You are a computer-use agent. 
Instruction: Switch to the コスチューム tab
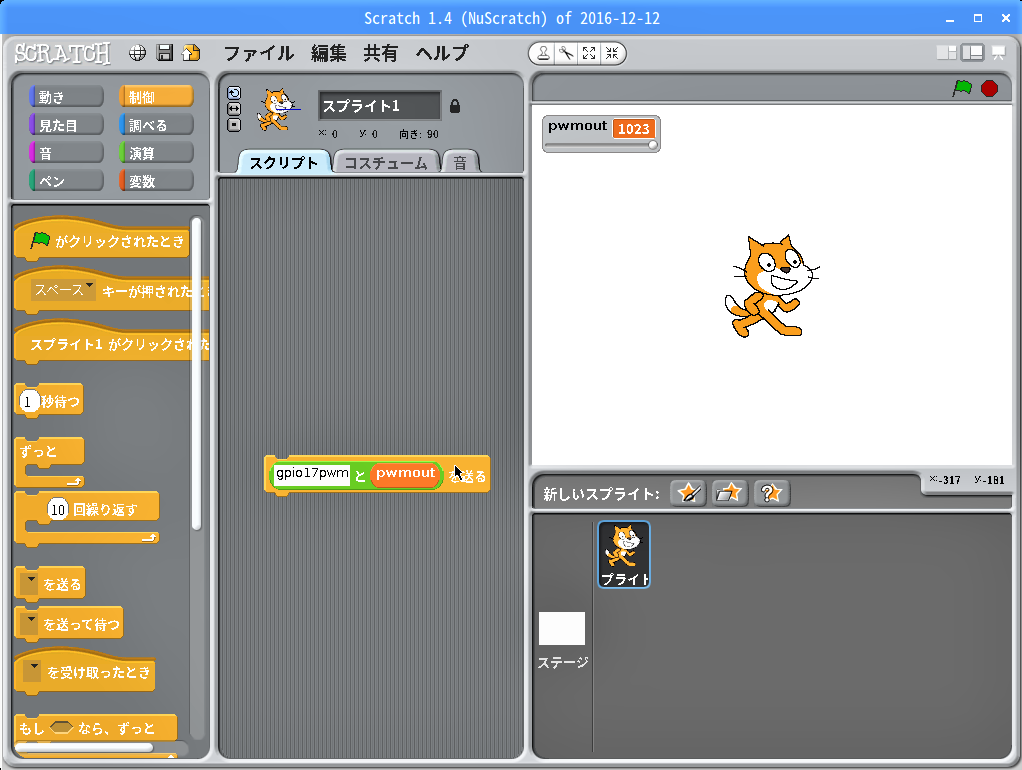point(386,162)
